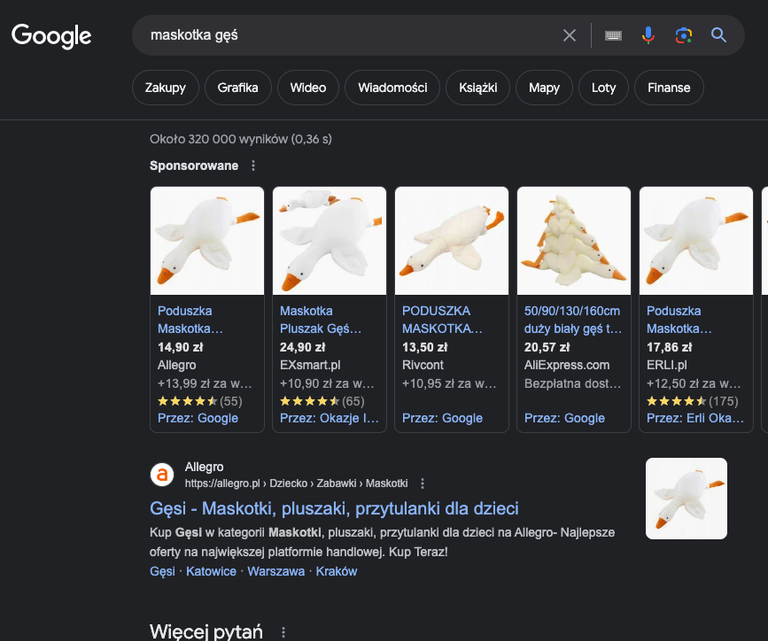768x641 pixels.
Task: Click the Allegro site favicon
Action: 162,475
